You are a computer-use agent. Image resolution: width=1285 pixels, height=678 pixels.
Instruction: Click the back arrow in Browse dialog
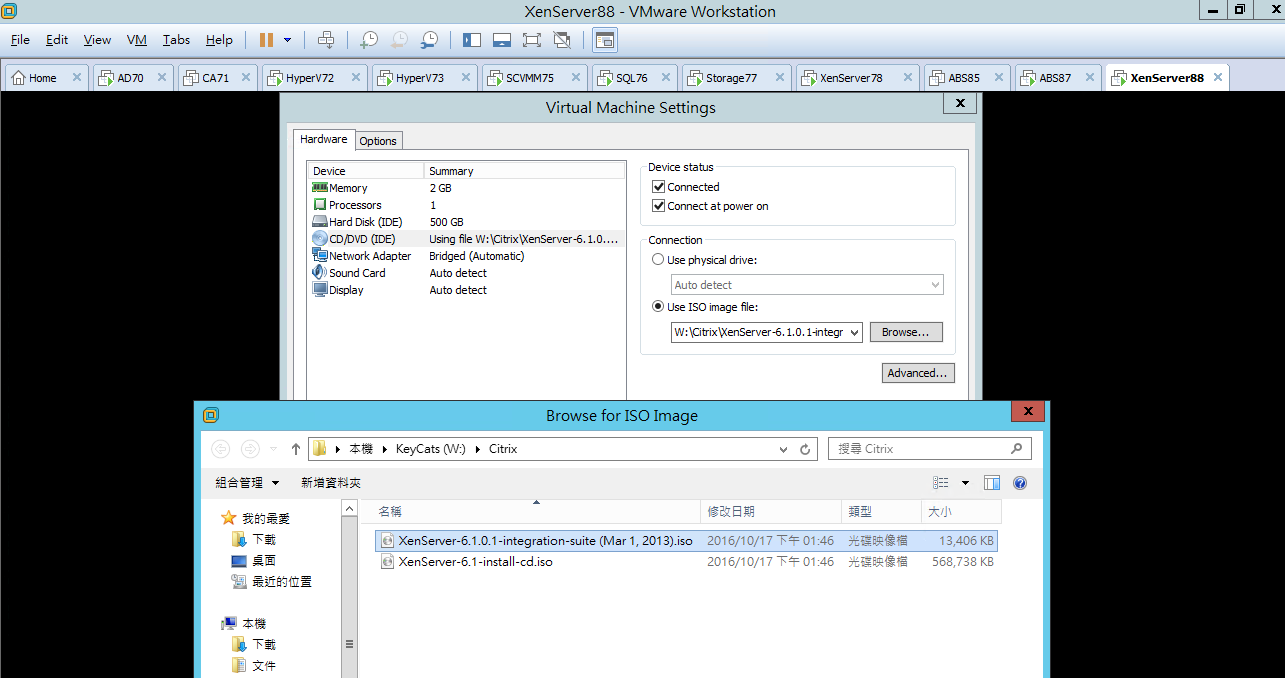click(x=221, y=449)
